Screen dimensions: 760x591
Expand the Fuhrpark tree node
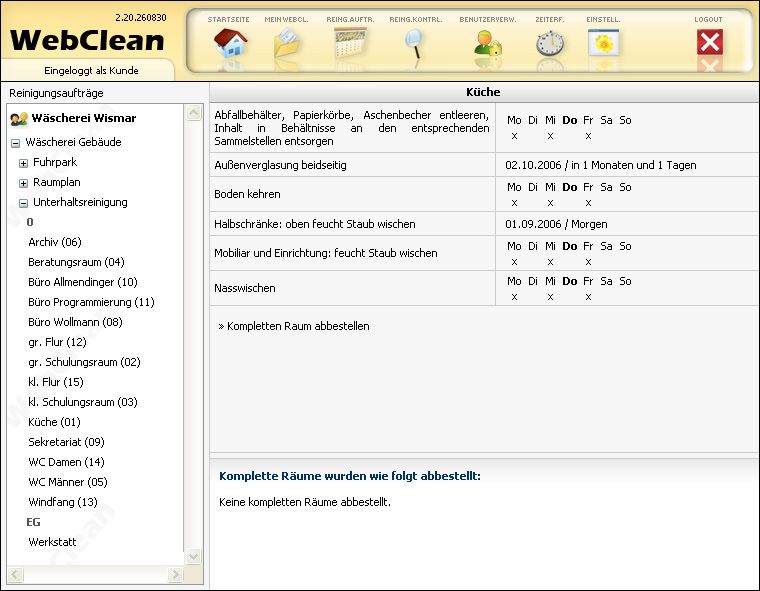point(24,163)
